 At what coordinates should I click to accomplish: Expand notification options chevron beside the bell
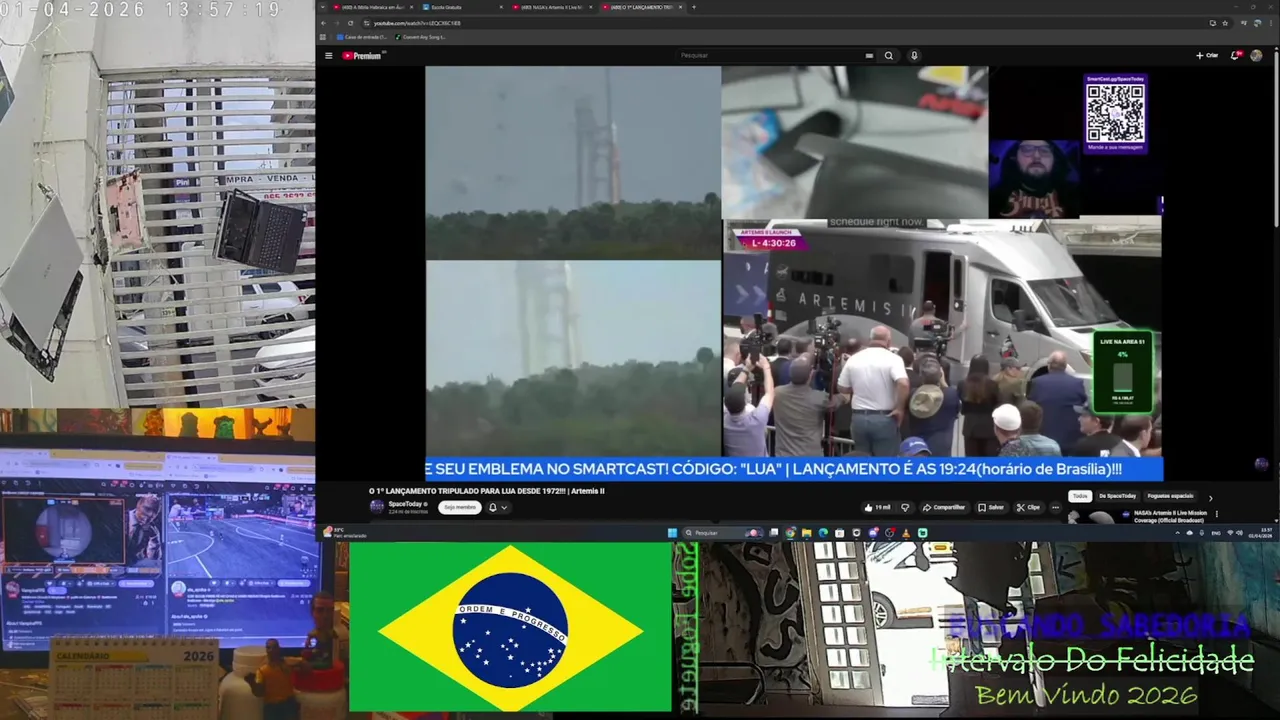click(x=504, y=507)
